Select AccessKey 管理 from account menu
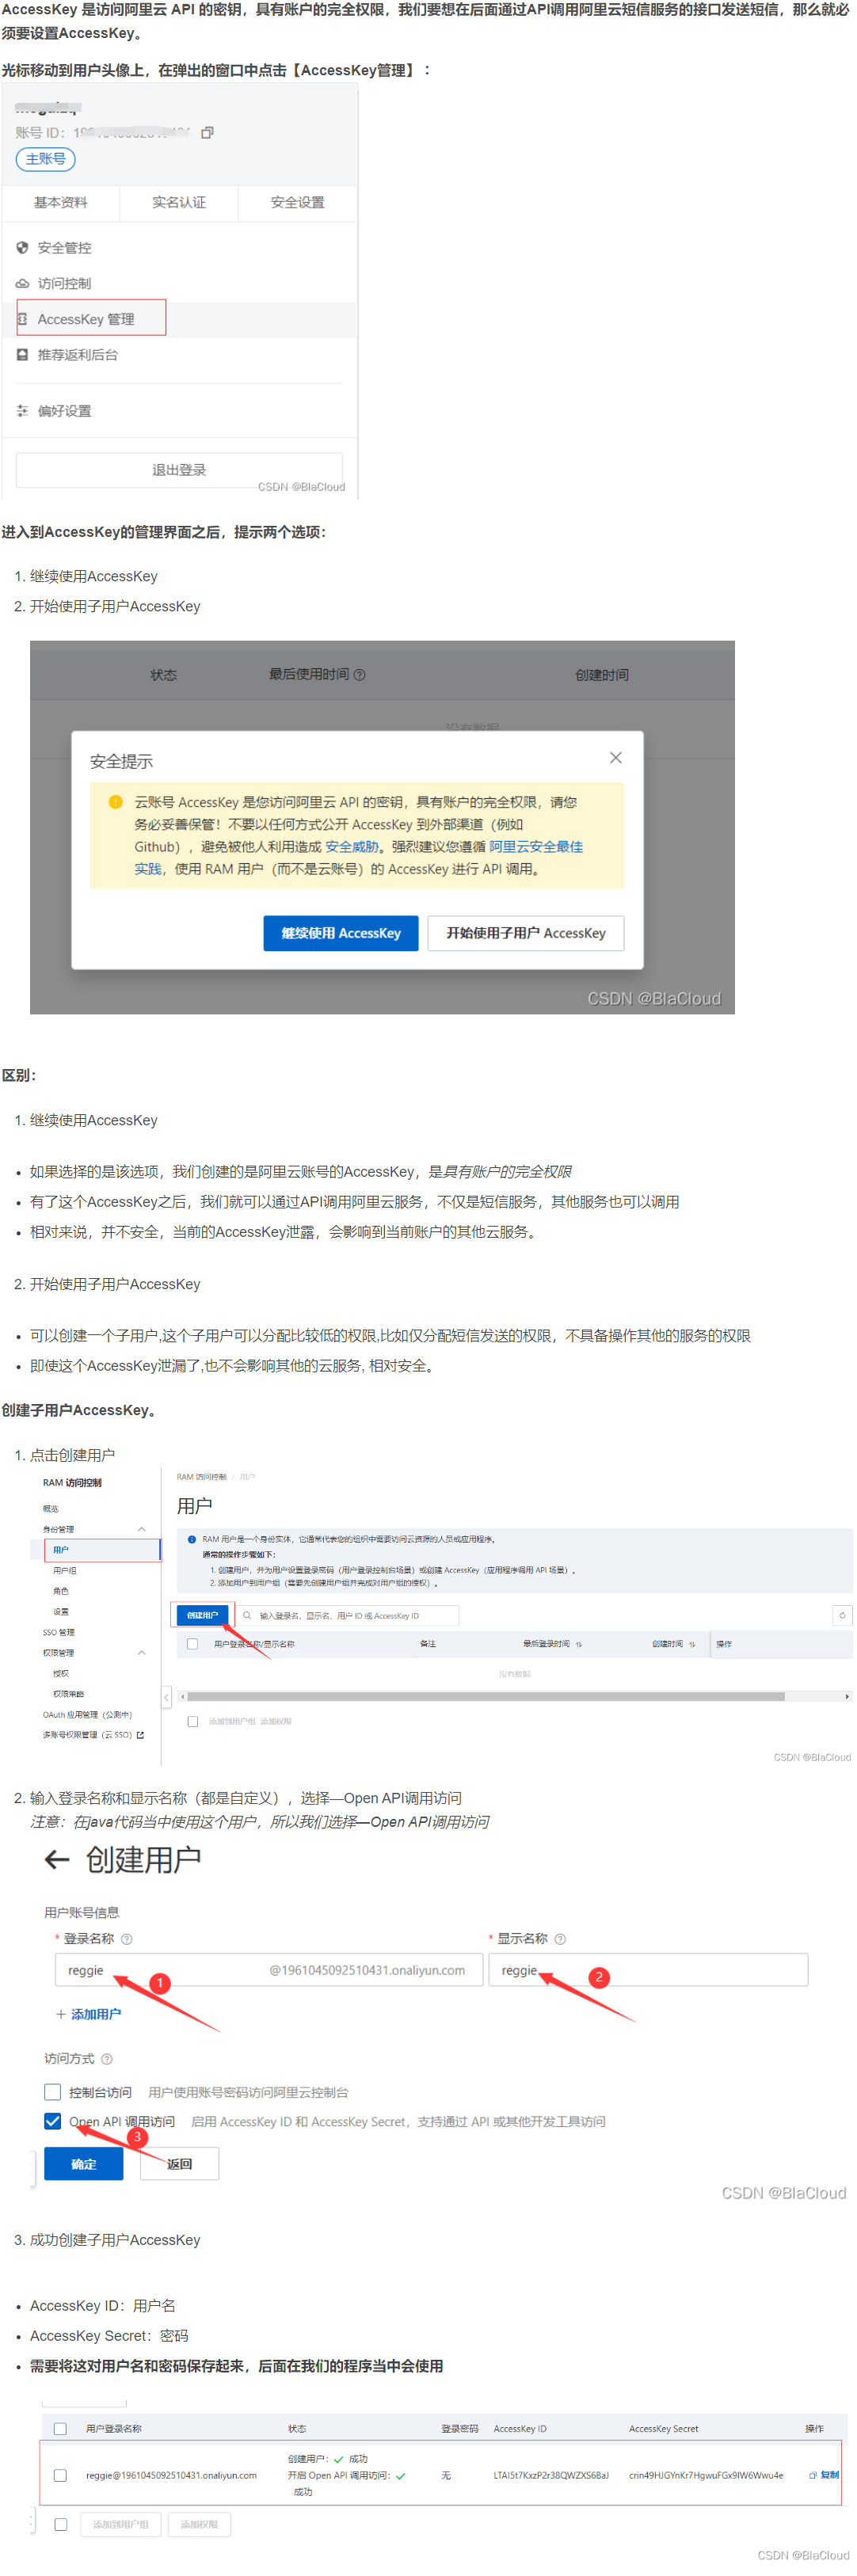The height and width of the screenshot is (2576, 857). coord(86,319)
